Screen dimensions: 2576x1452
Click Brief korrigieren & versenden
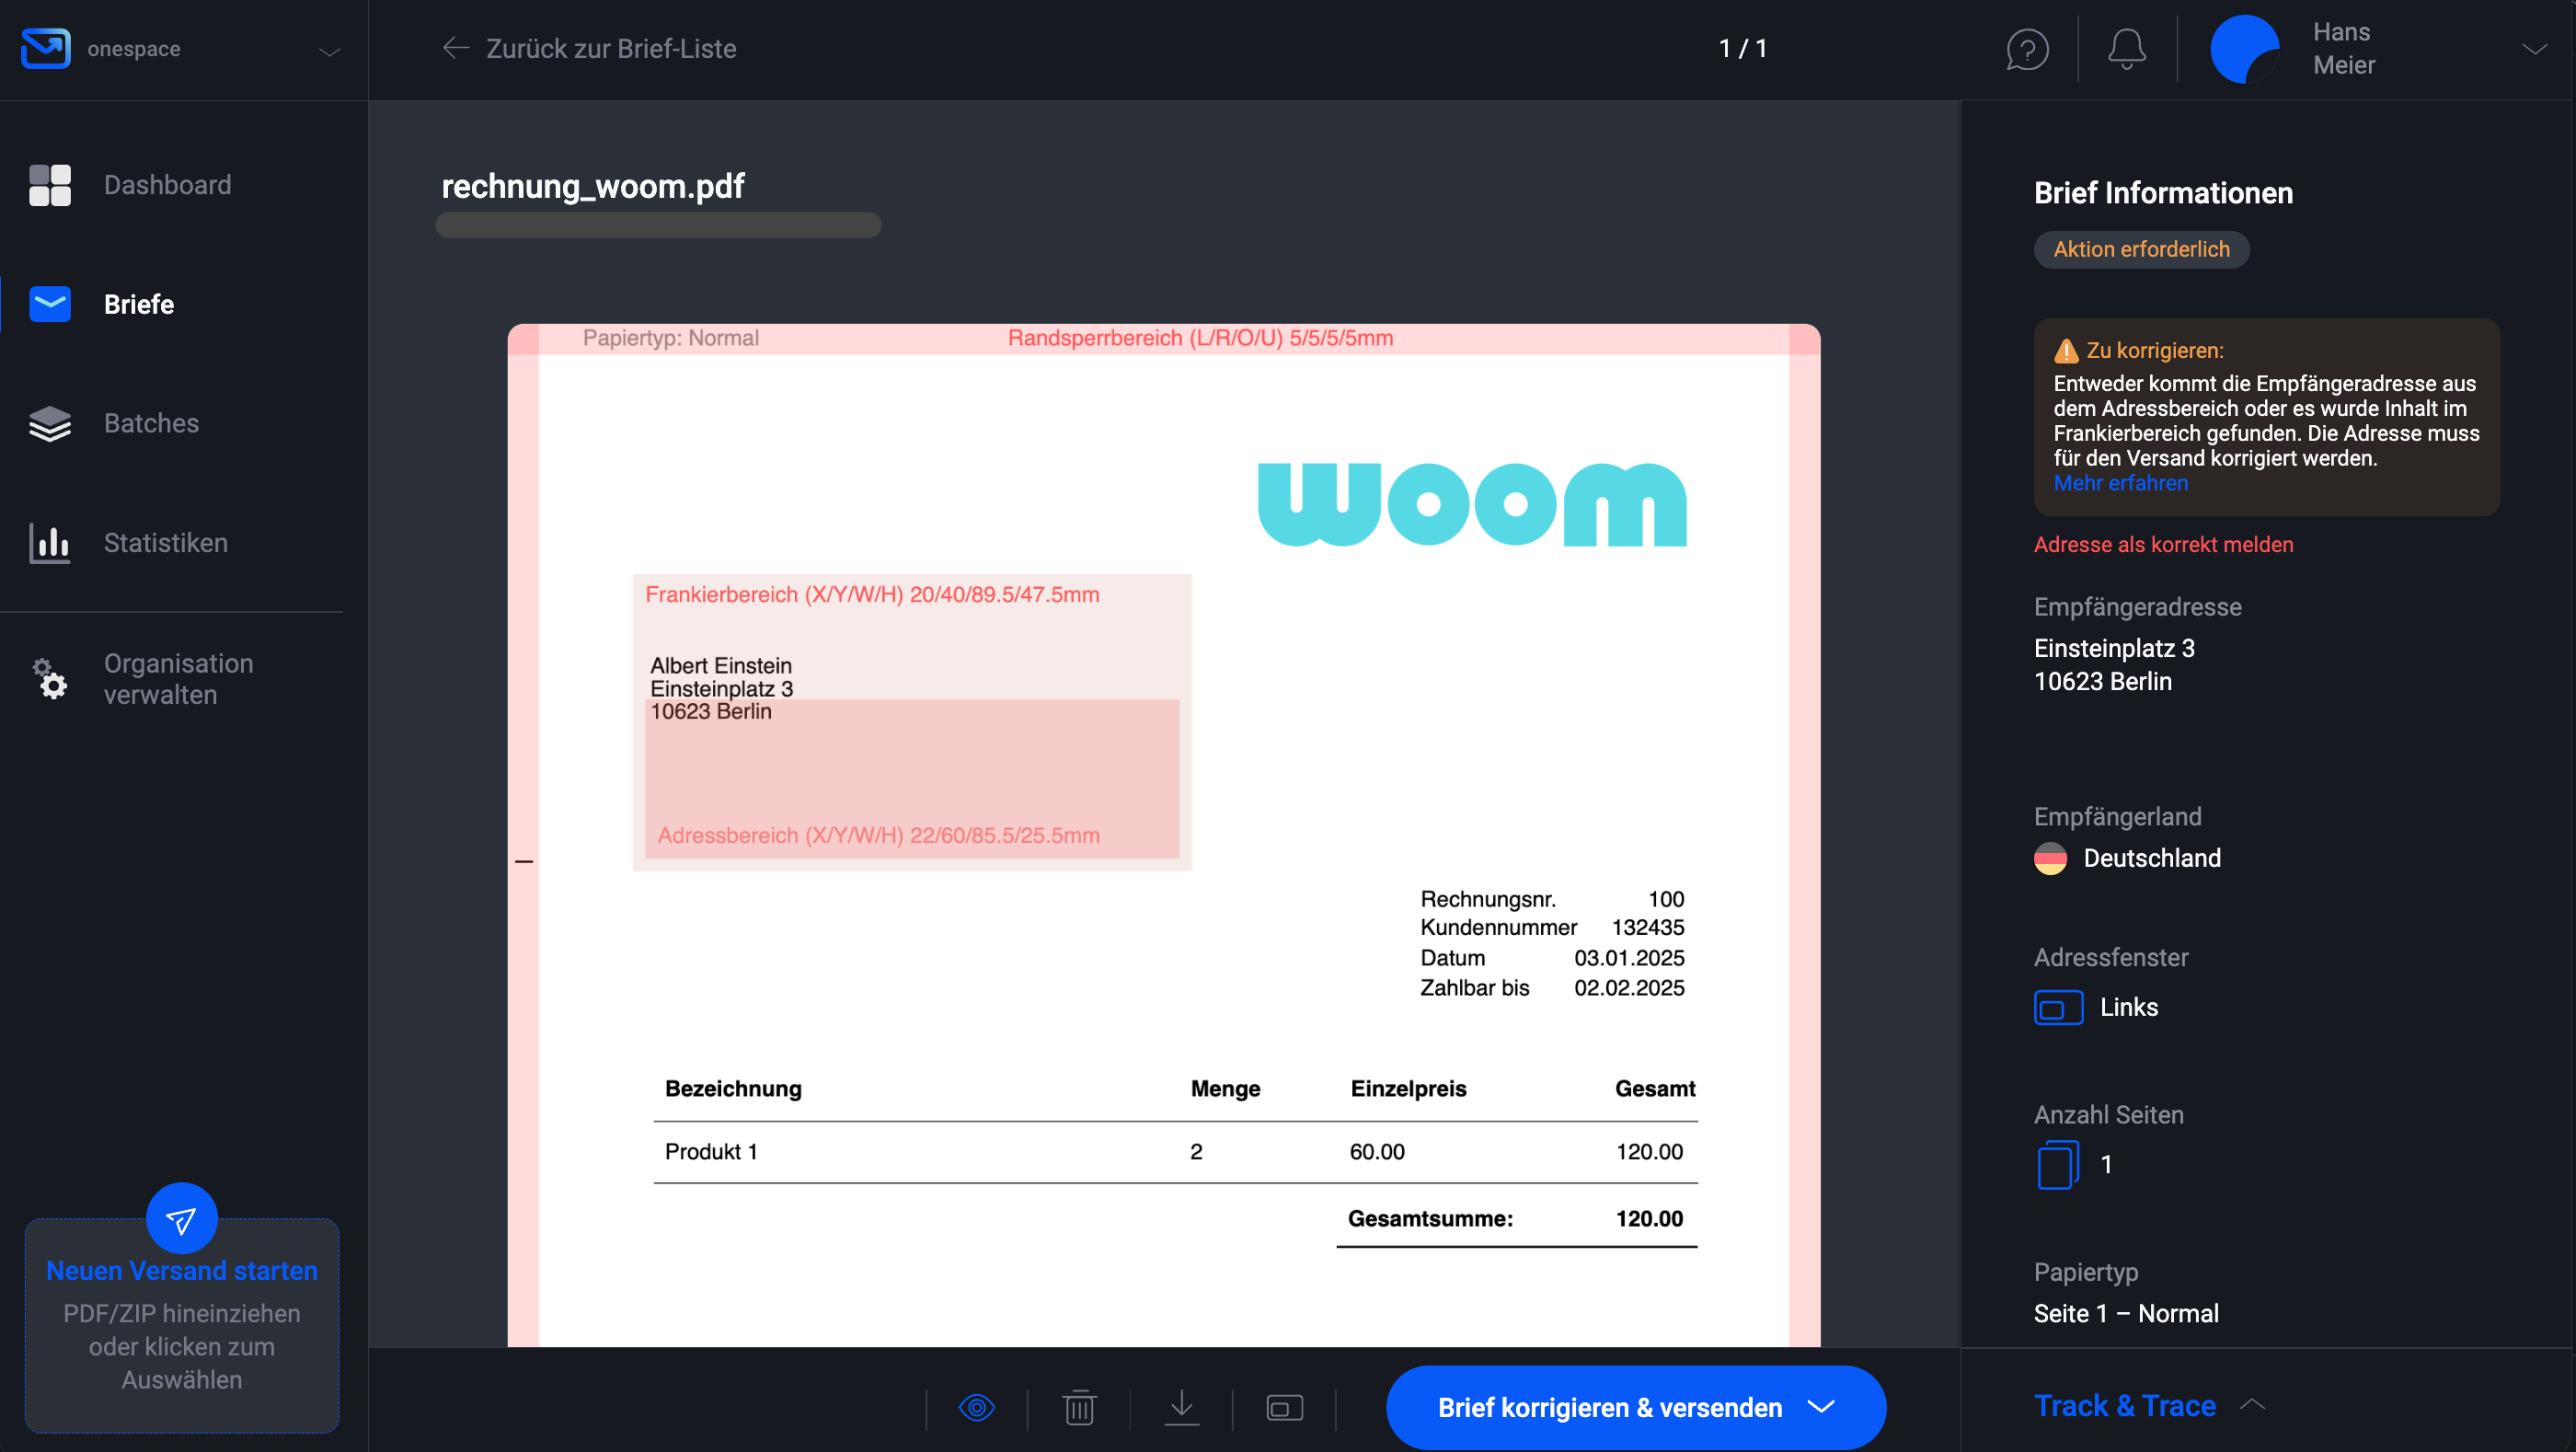(x=1608, y=1407)
